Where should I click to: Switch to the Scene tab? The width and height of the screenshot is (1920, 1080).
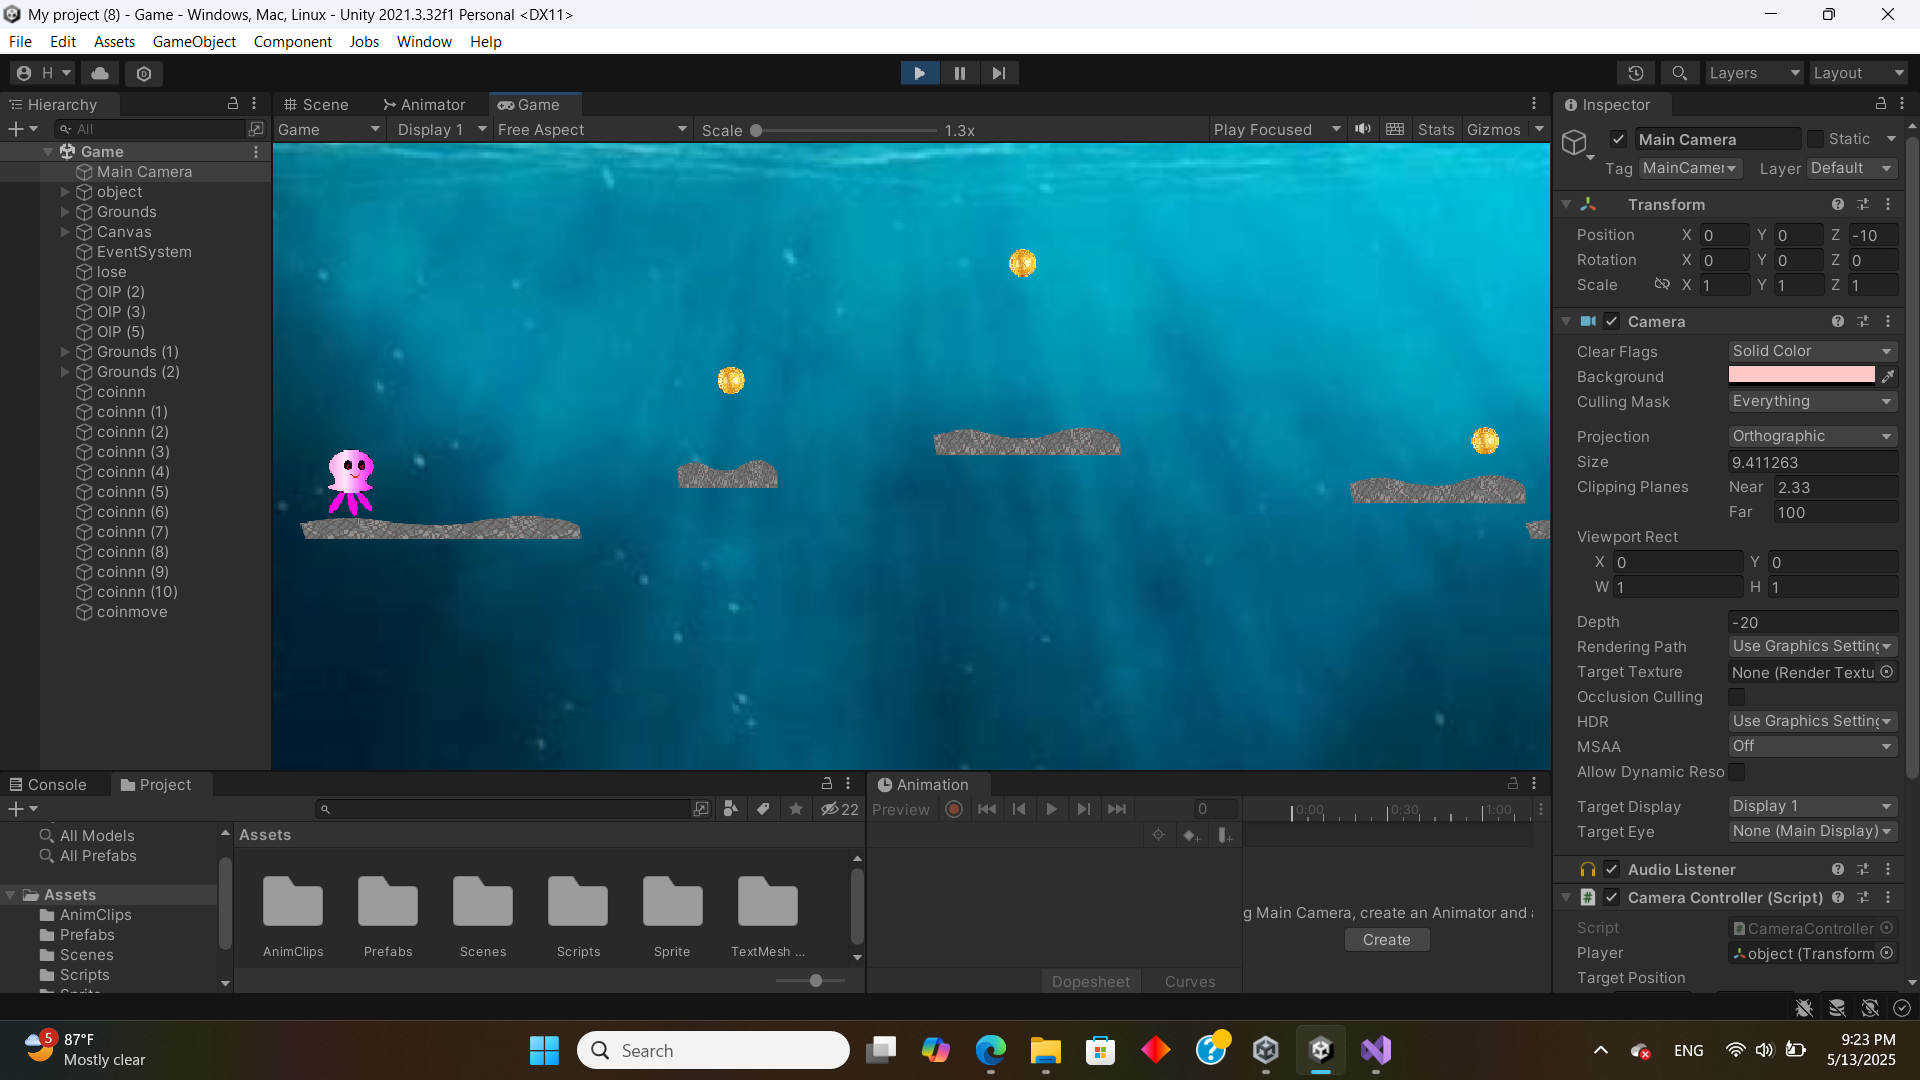click(316, 105)
